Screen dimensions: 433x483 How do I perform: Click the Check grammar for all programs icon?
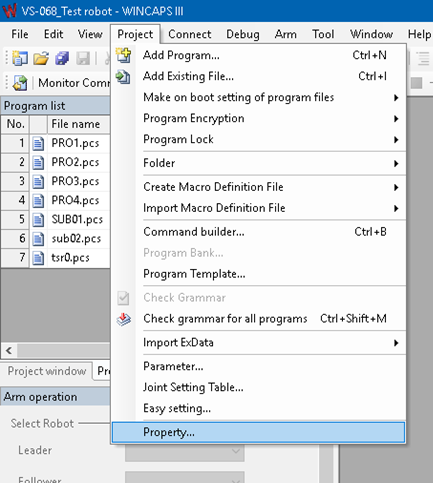[123, 319]
